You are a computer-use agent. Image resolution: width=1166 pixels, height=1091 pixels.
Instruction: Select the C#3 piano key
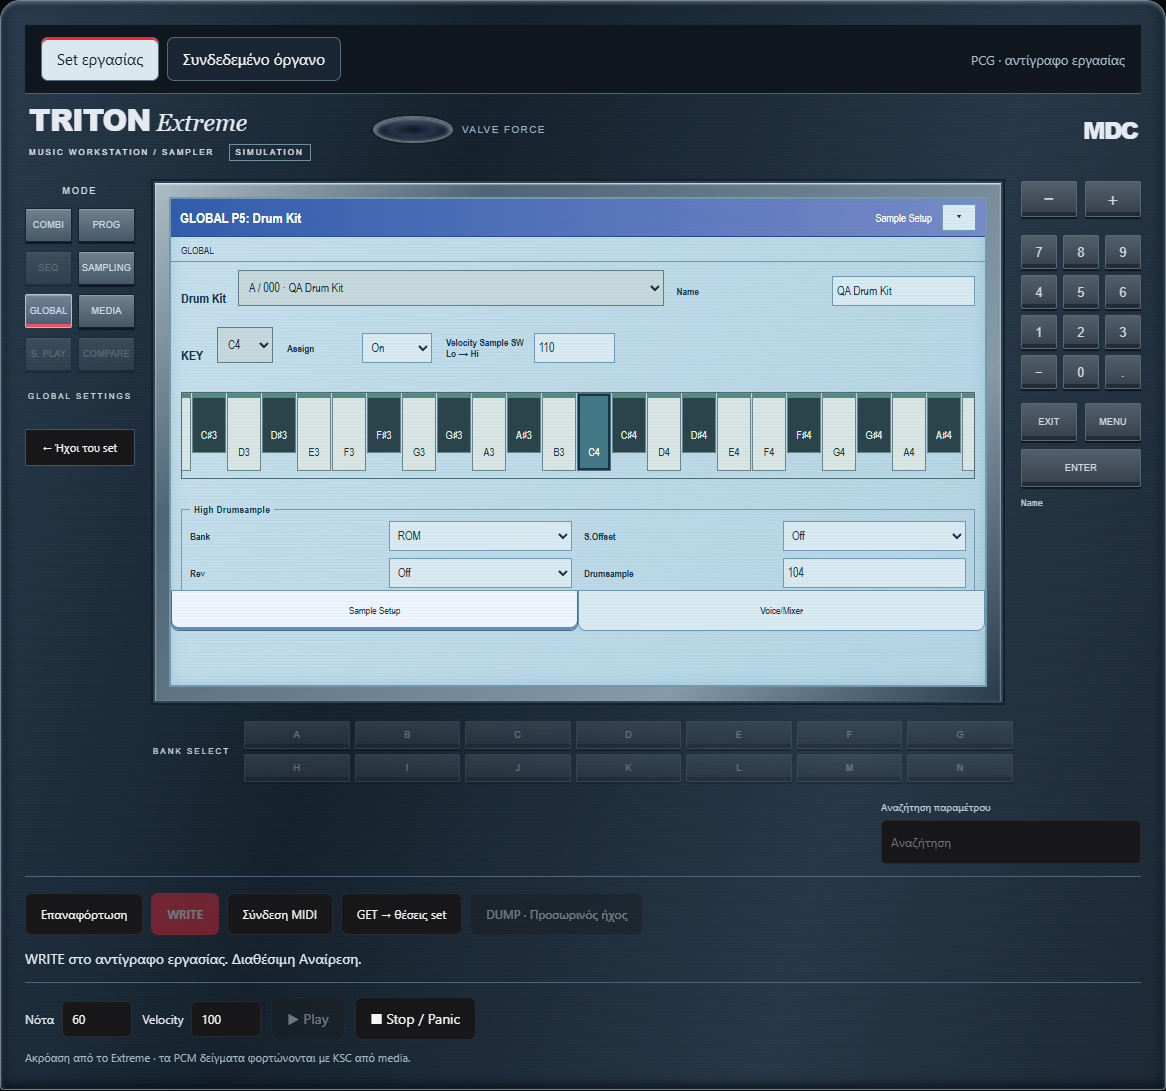click(209, 424)
